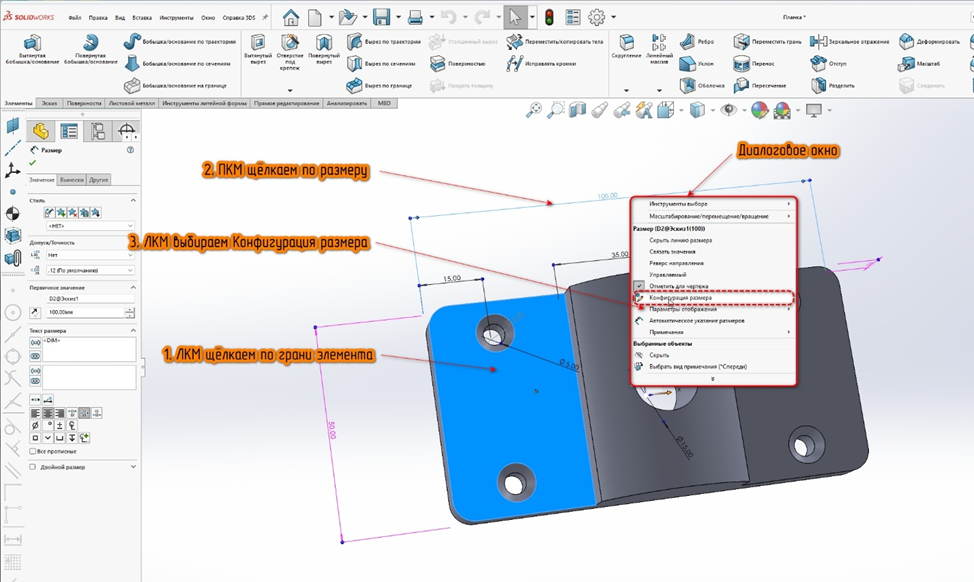Enable the Двойной размер checkbox
974x582 pixels.
pos(33,466)
